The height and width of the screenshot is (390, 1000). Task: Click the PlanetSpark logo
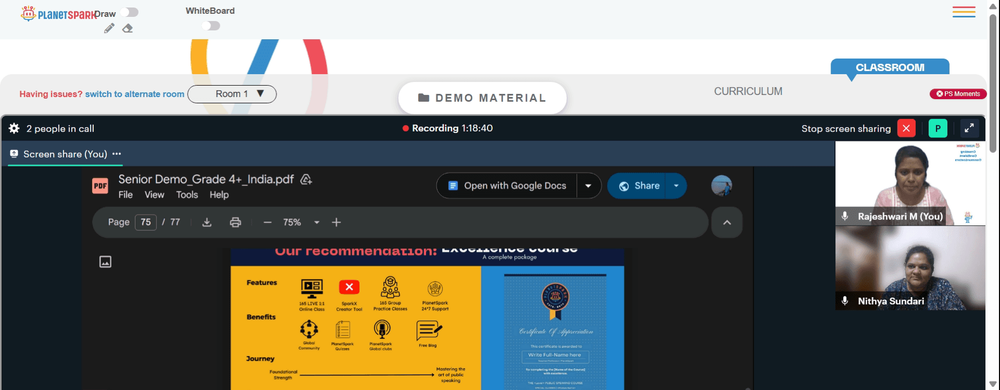(58, 13)
